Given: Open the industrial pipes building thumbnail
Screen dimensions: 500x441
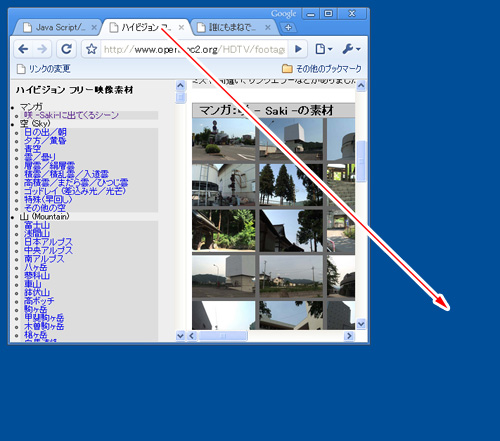Looking at the screenshot, I should (224, 185).
